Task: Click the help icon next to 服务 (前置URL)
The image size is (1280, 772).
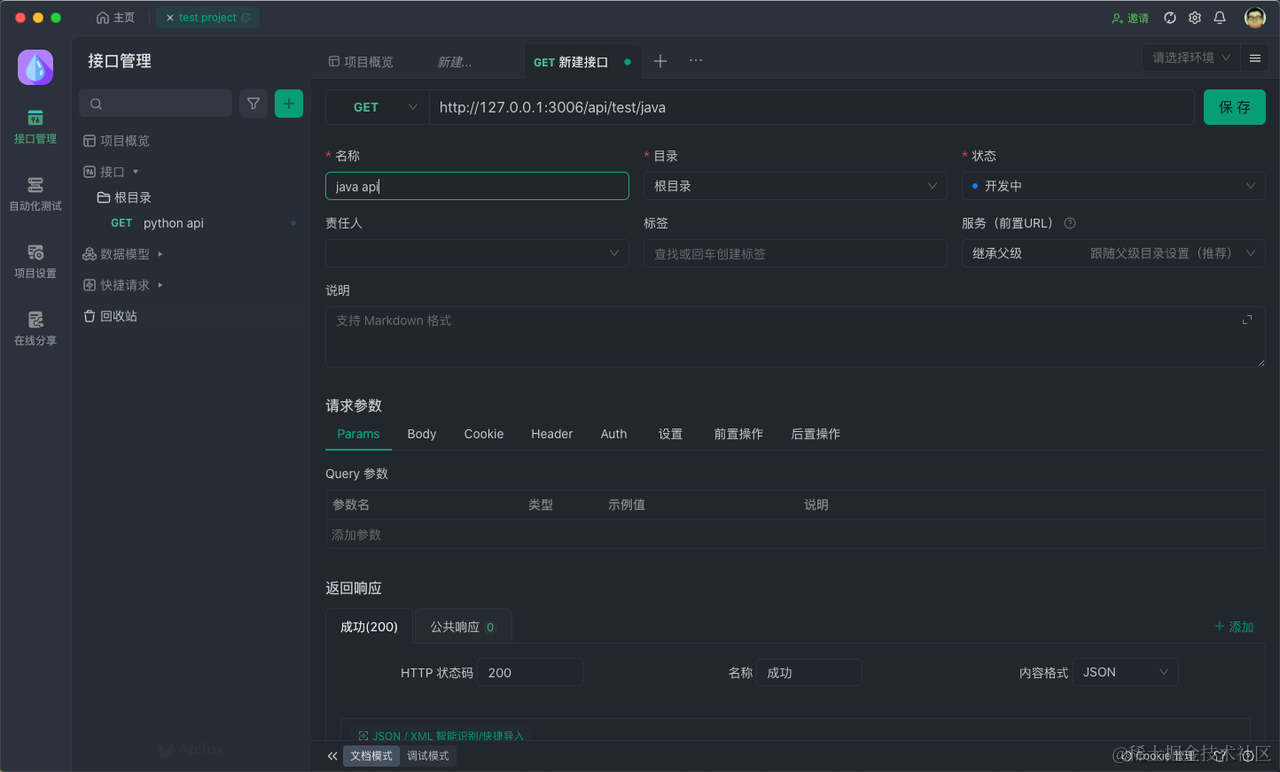Action: coord(1070,224)
